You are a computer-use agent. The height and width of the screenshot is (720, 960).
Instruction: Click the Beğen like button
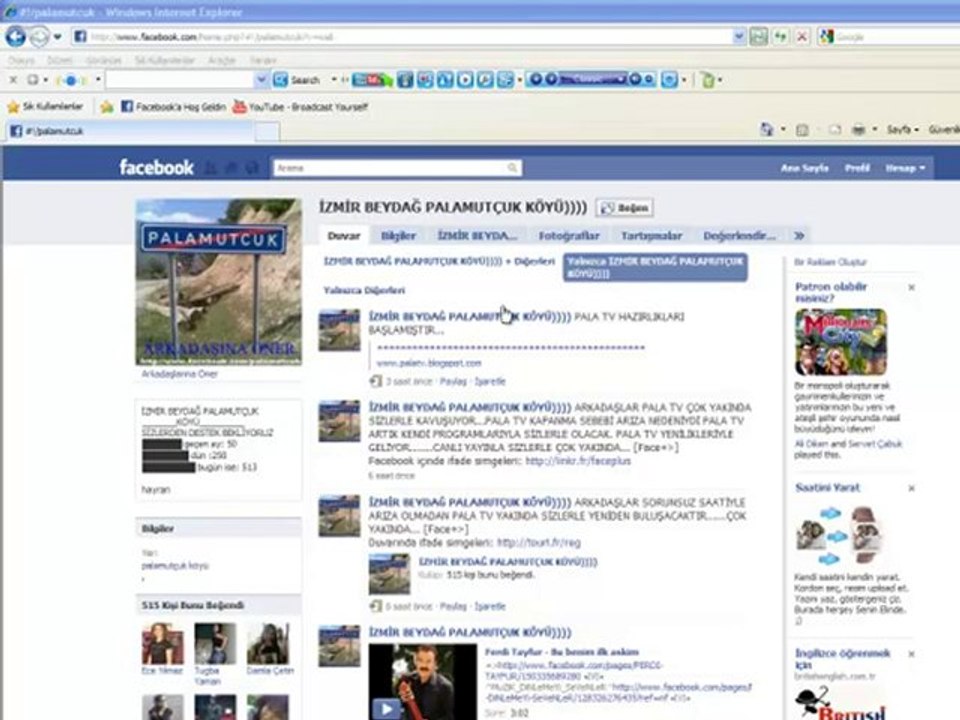pyautogui.click(x=624, y=208)
